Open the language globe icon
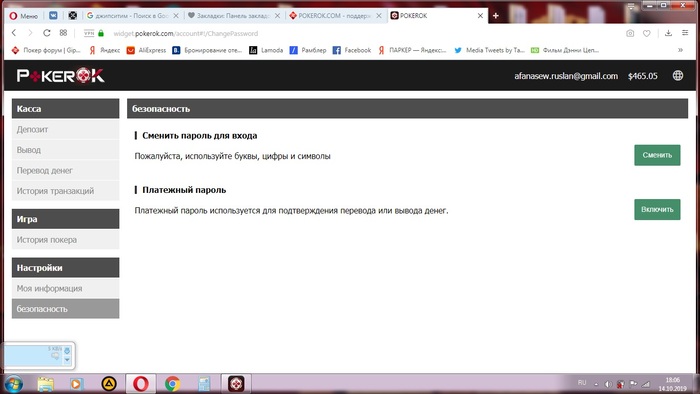This screenshot has height=394, width=700. point(678,75)
